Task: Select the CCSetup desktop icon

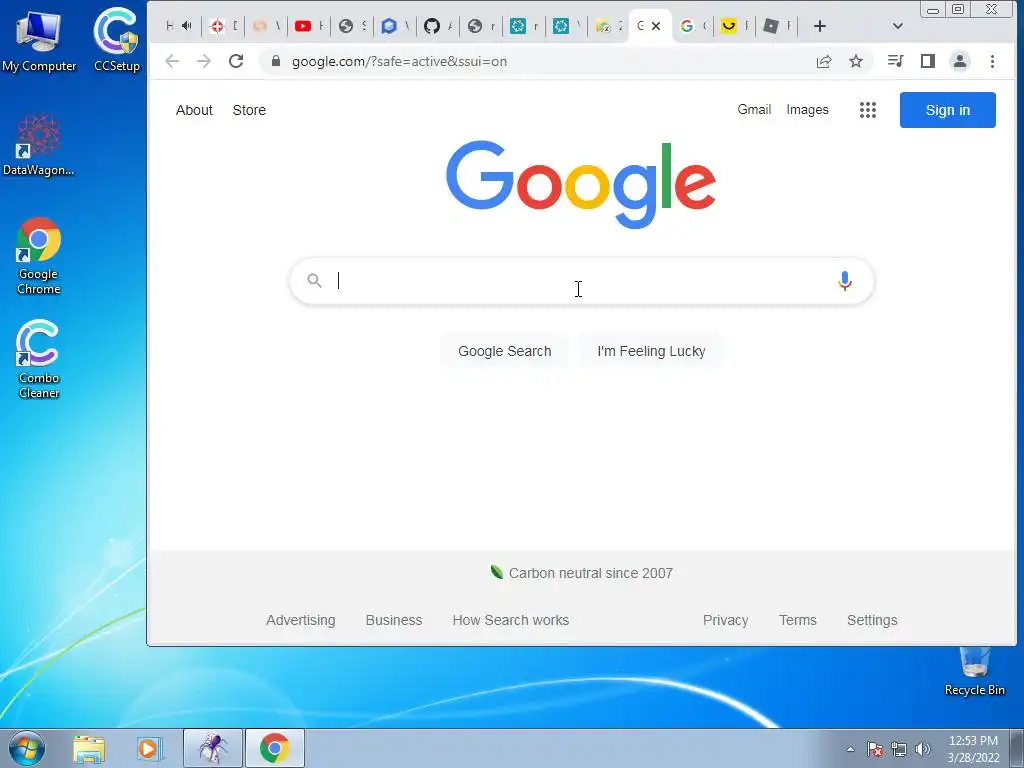Action: point(116,40)
